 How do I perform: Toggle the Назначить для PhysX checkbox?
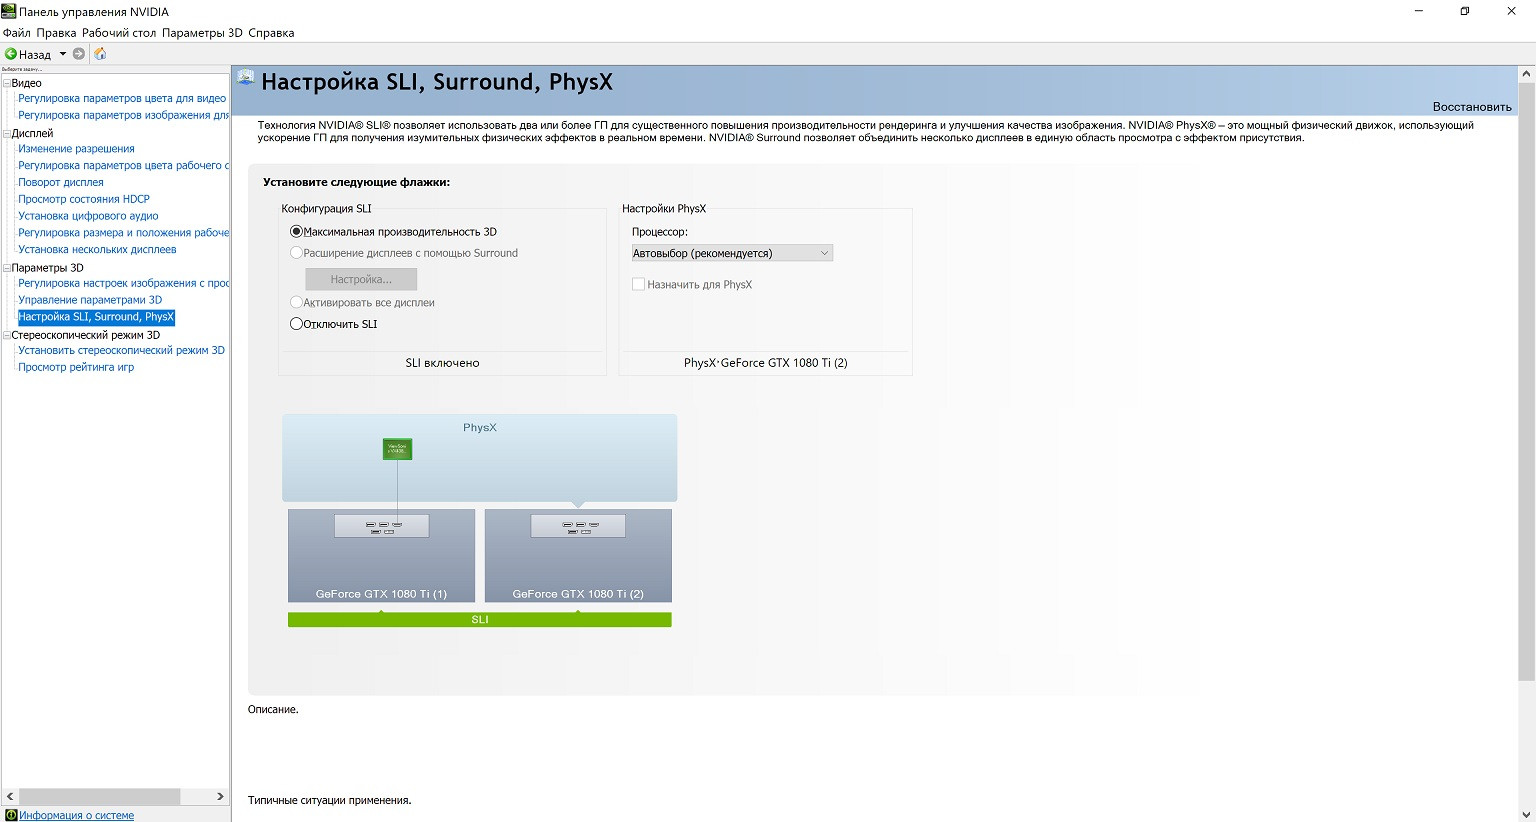point(638,285)
